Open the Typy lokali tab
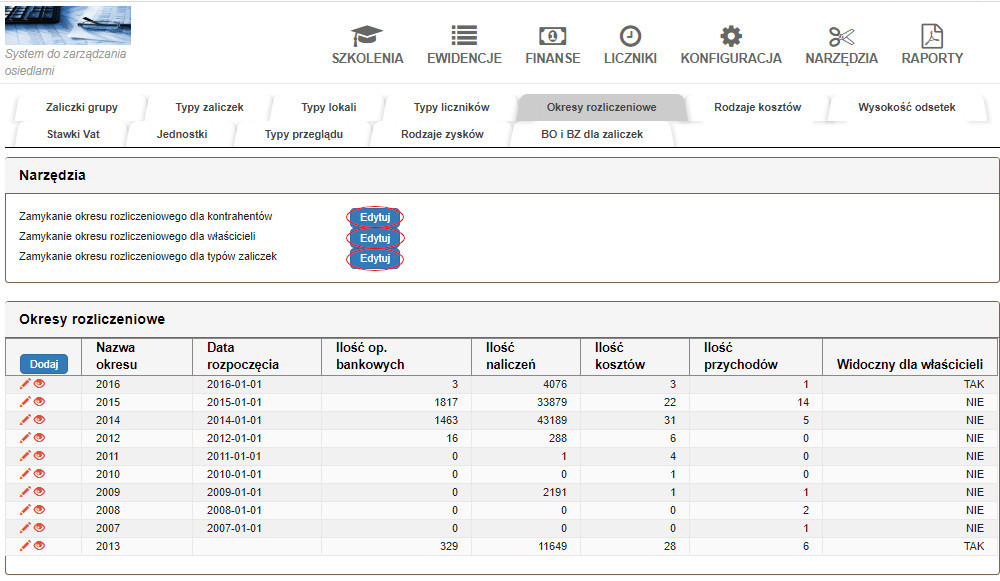Screen dimensions: 1000x581 tap(328, 107)
